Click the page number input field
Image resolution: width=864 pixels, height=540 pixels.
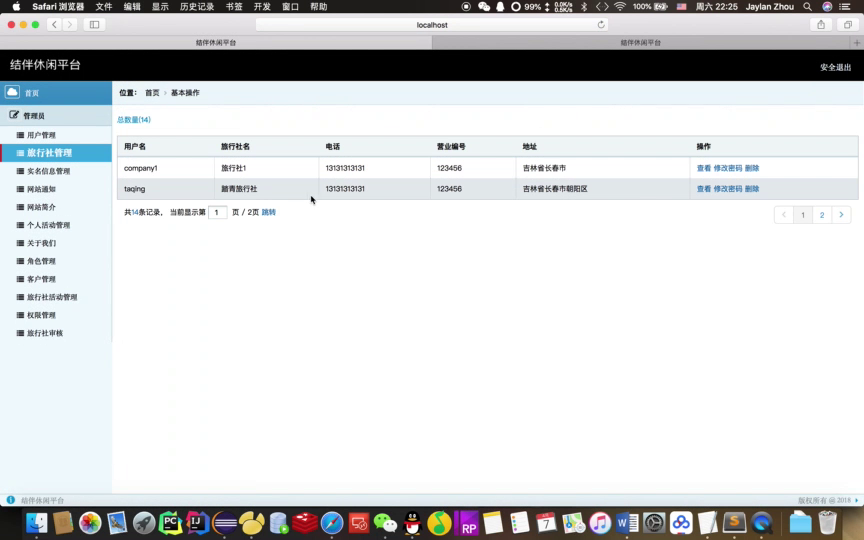pos(218,212)
